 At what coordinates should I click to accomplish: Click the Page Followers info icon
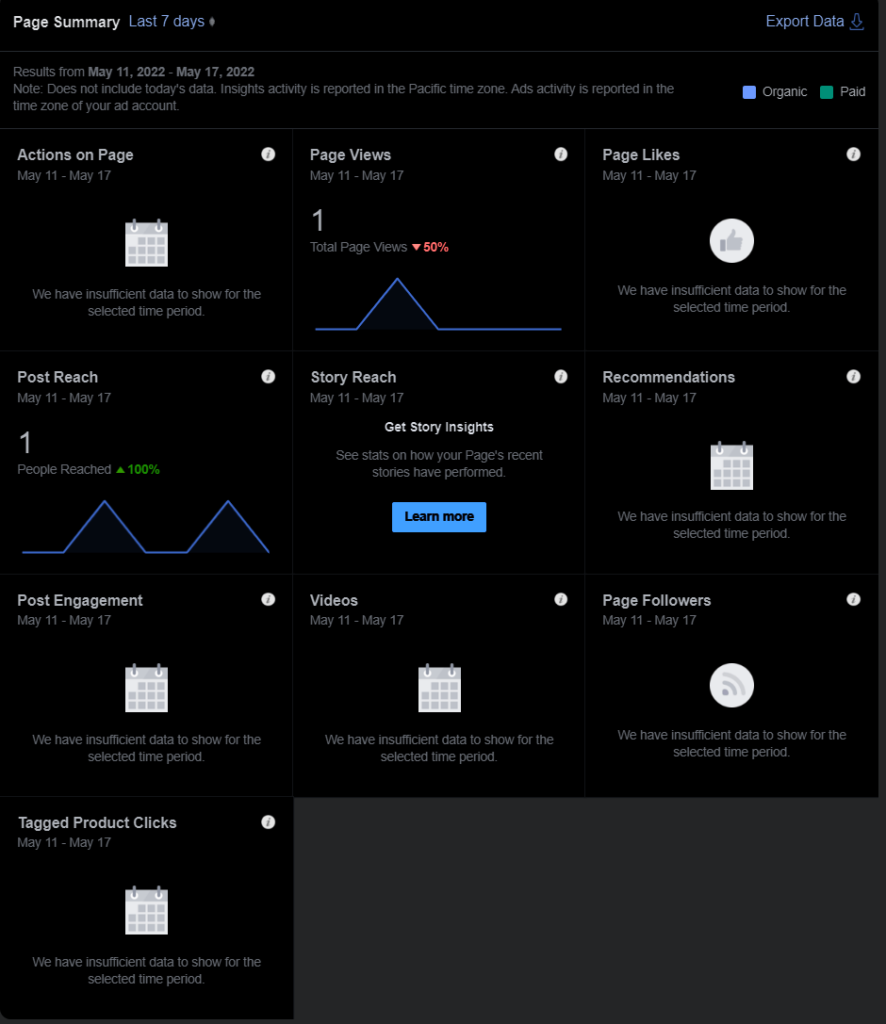pos(853,599)
